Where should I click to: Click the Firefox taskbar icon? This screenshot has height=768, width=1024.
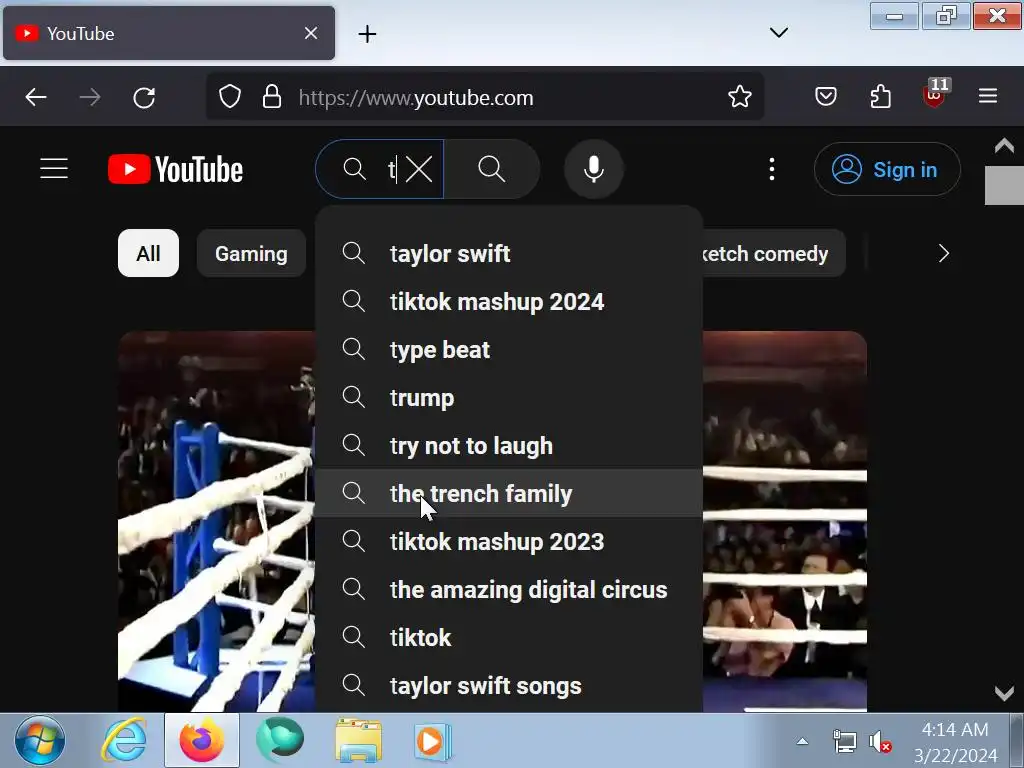[202, 741]
